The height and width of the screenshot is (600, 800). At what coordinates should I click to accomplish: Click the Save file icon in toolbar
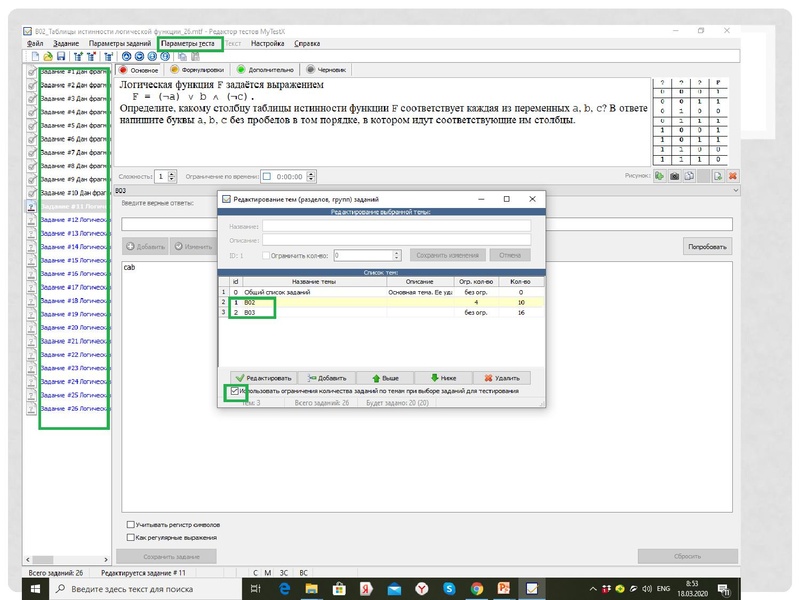point(62,57)
